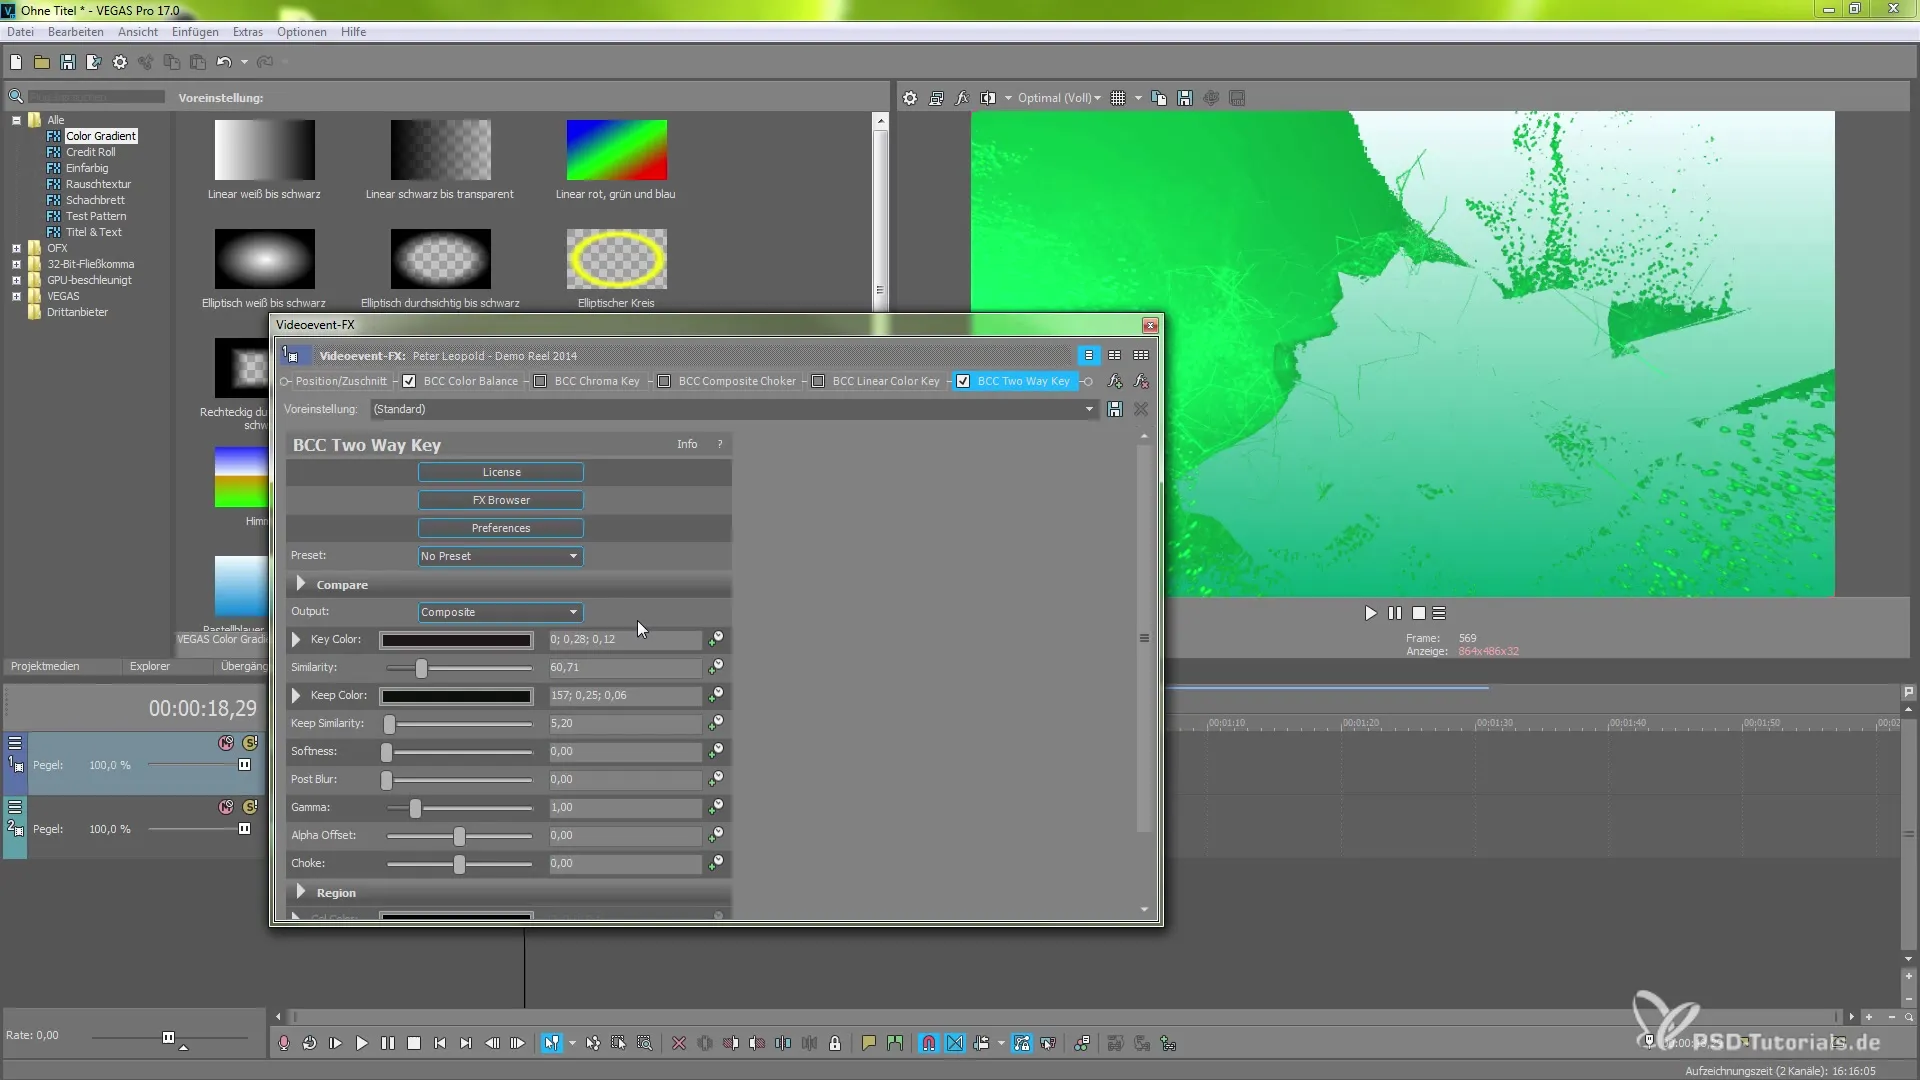Open Voreinstellung (Standard) preset dropdown
This screenshot has height=1080, width=1920.
(733, 409)
